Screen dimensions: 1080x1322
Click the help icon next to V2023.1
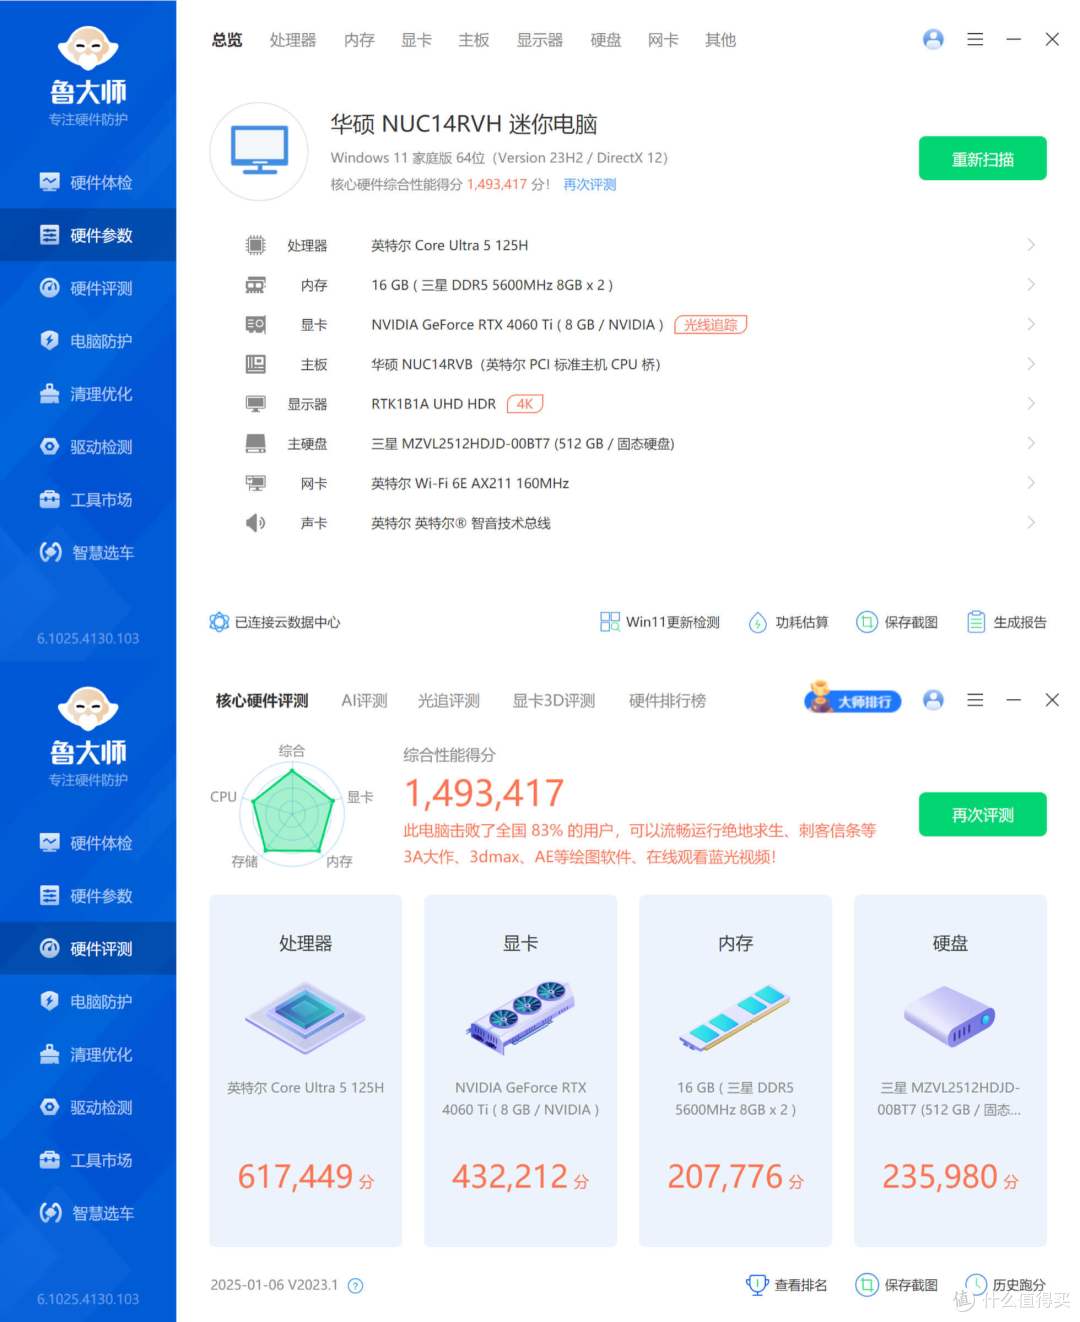click(x=355, y=1286)
